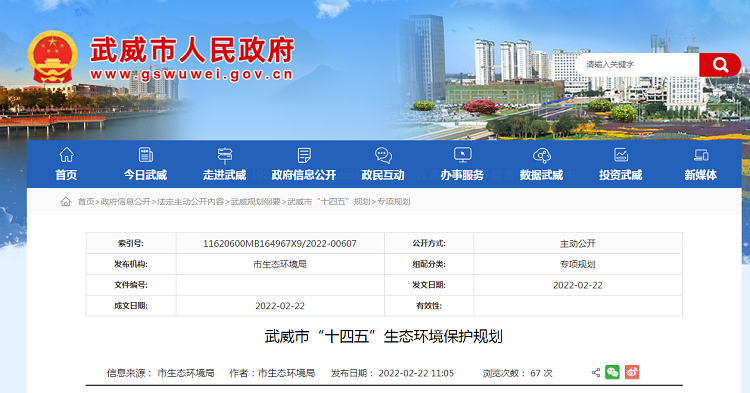Share article via red Weibo icon
Screen dimensions: 750x393
[632, 372]
